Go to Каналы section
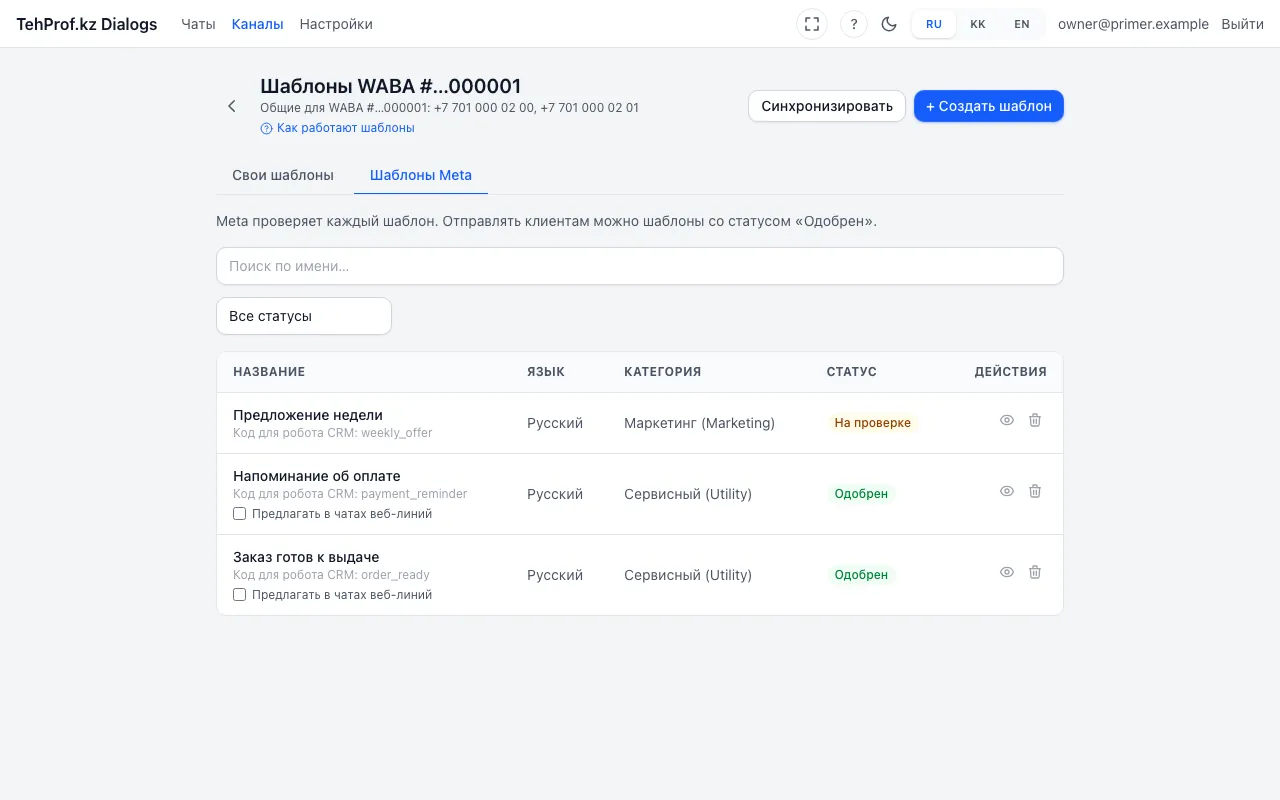This screenshot has height=800, width=1280. tap(257, 24)
